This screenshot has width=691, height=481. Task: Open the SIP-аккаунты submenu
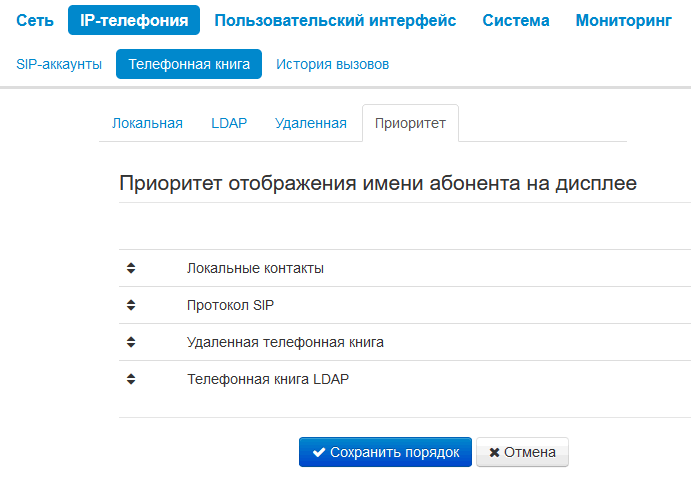59,64
